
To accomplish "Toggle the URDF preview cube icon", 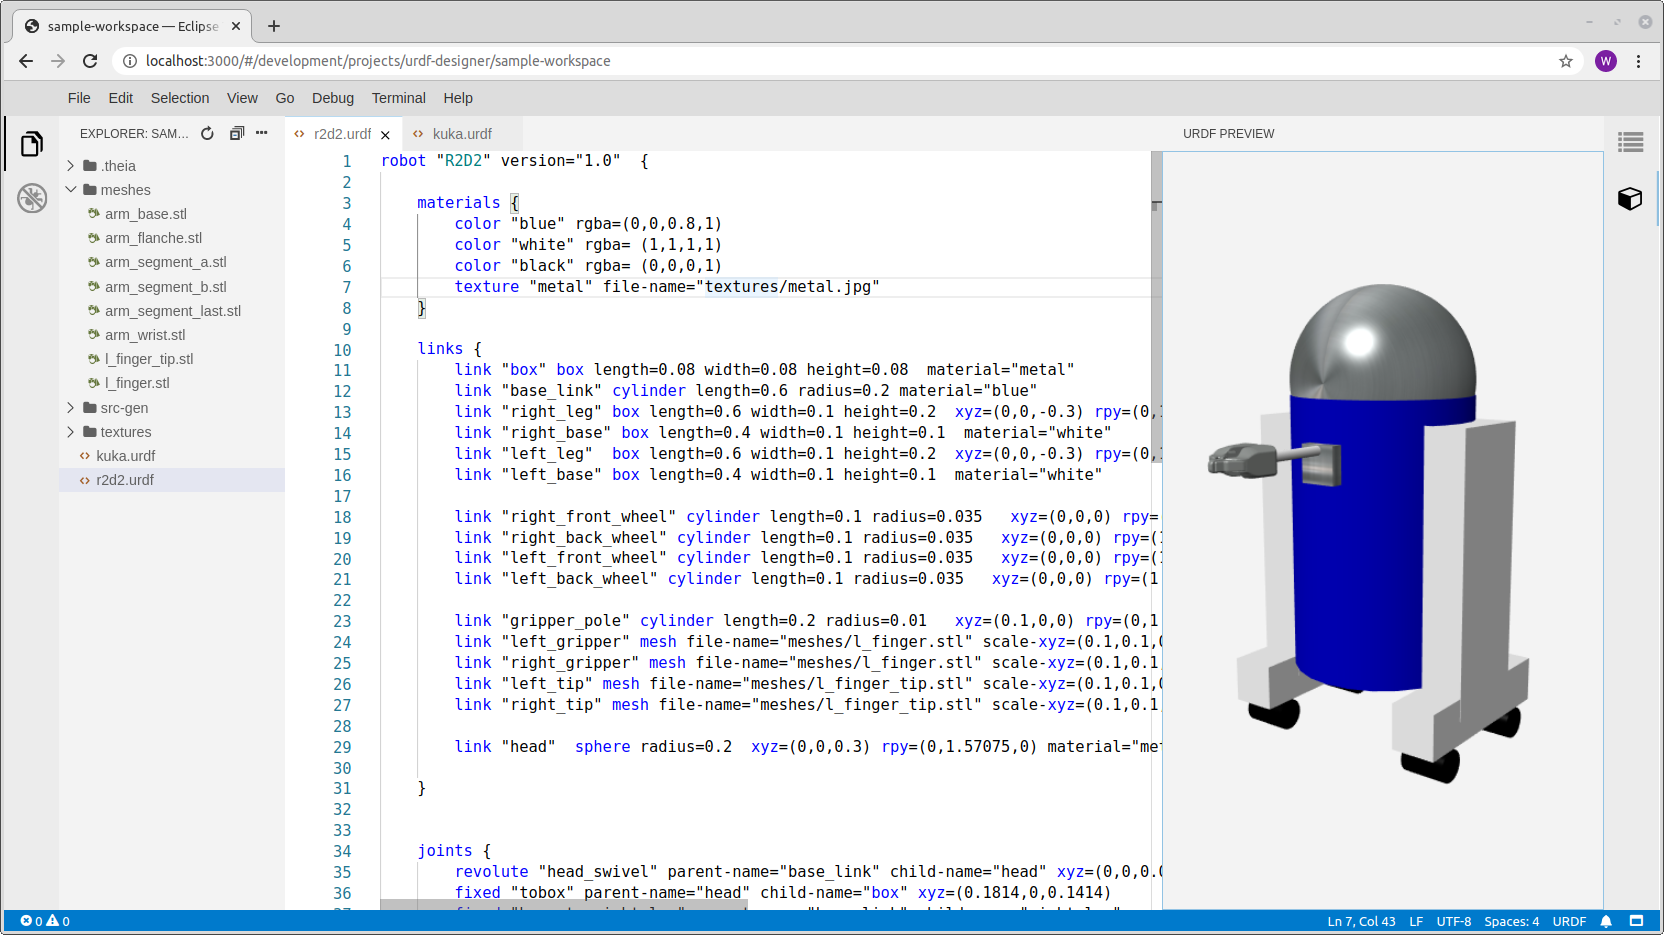I will 1630,199.
